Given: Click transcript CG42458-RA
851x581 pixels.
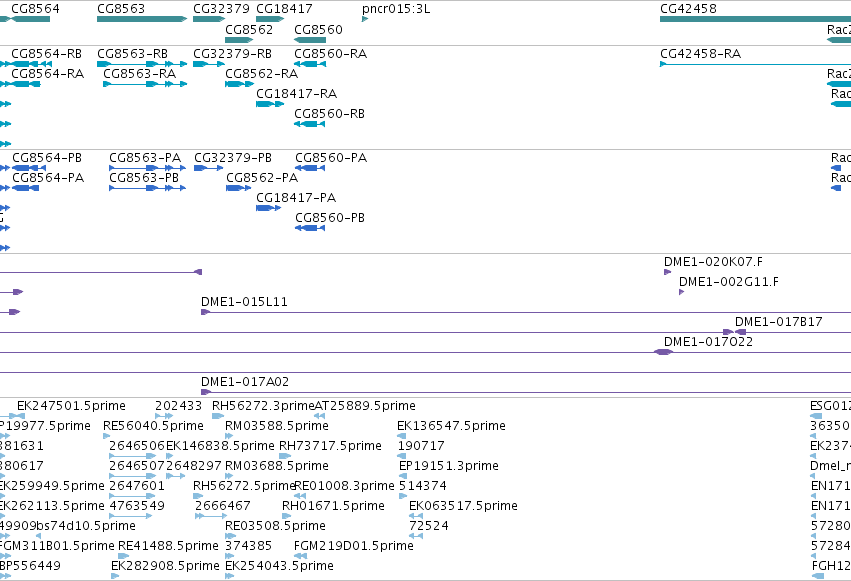Looking at the screenshot, I should click(755, 64).
